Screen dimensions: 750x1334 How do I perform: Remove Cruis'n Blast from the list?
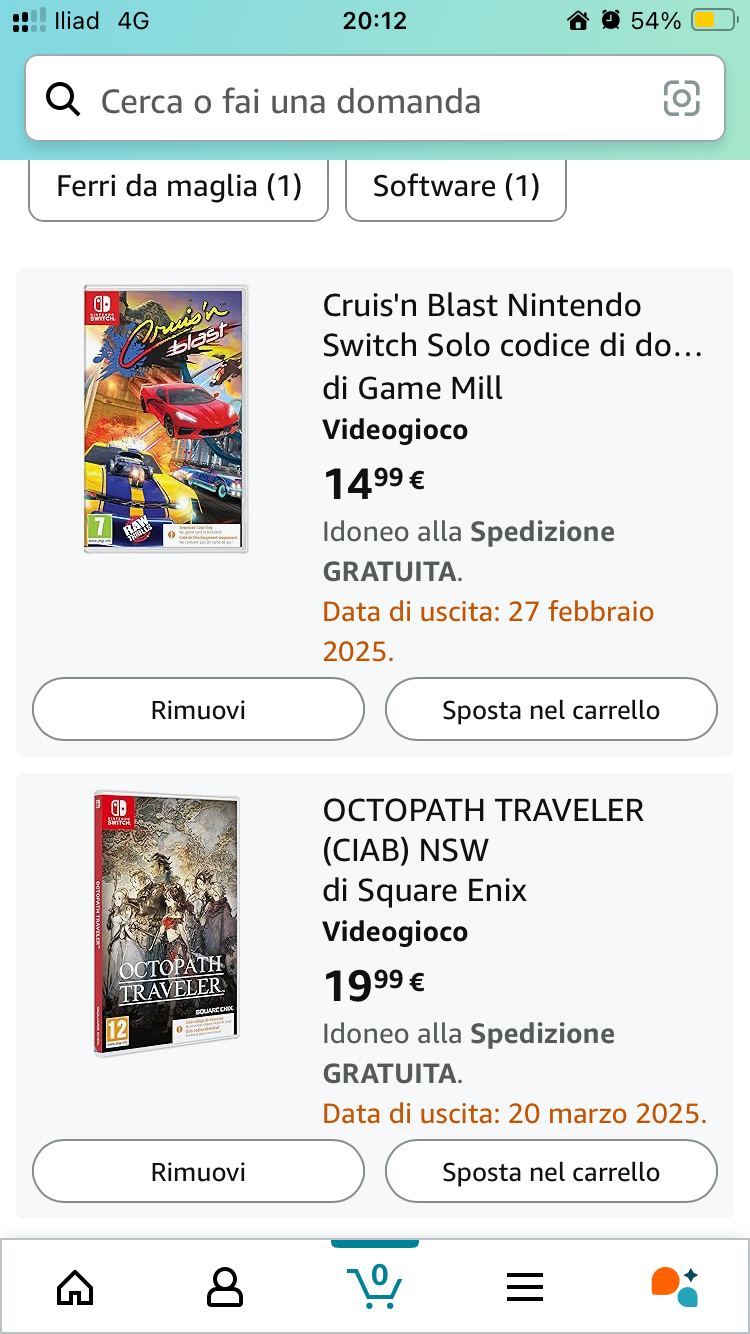(x=198, y=710)
